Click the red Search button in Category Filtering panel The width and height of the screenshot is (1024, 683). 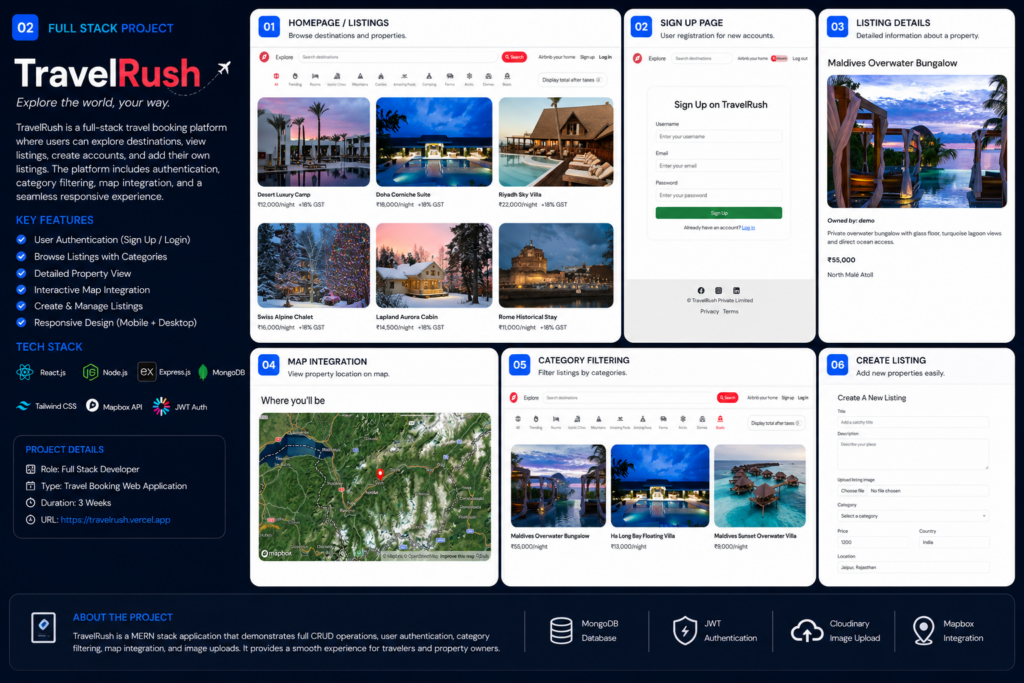728,398
